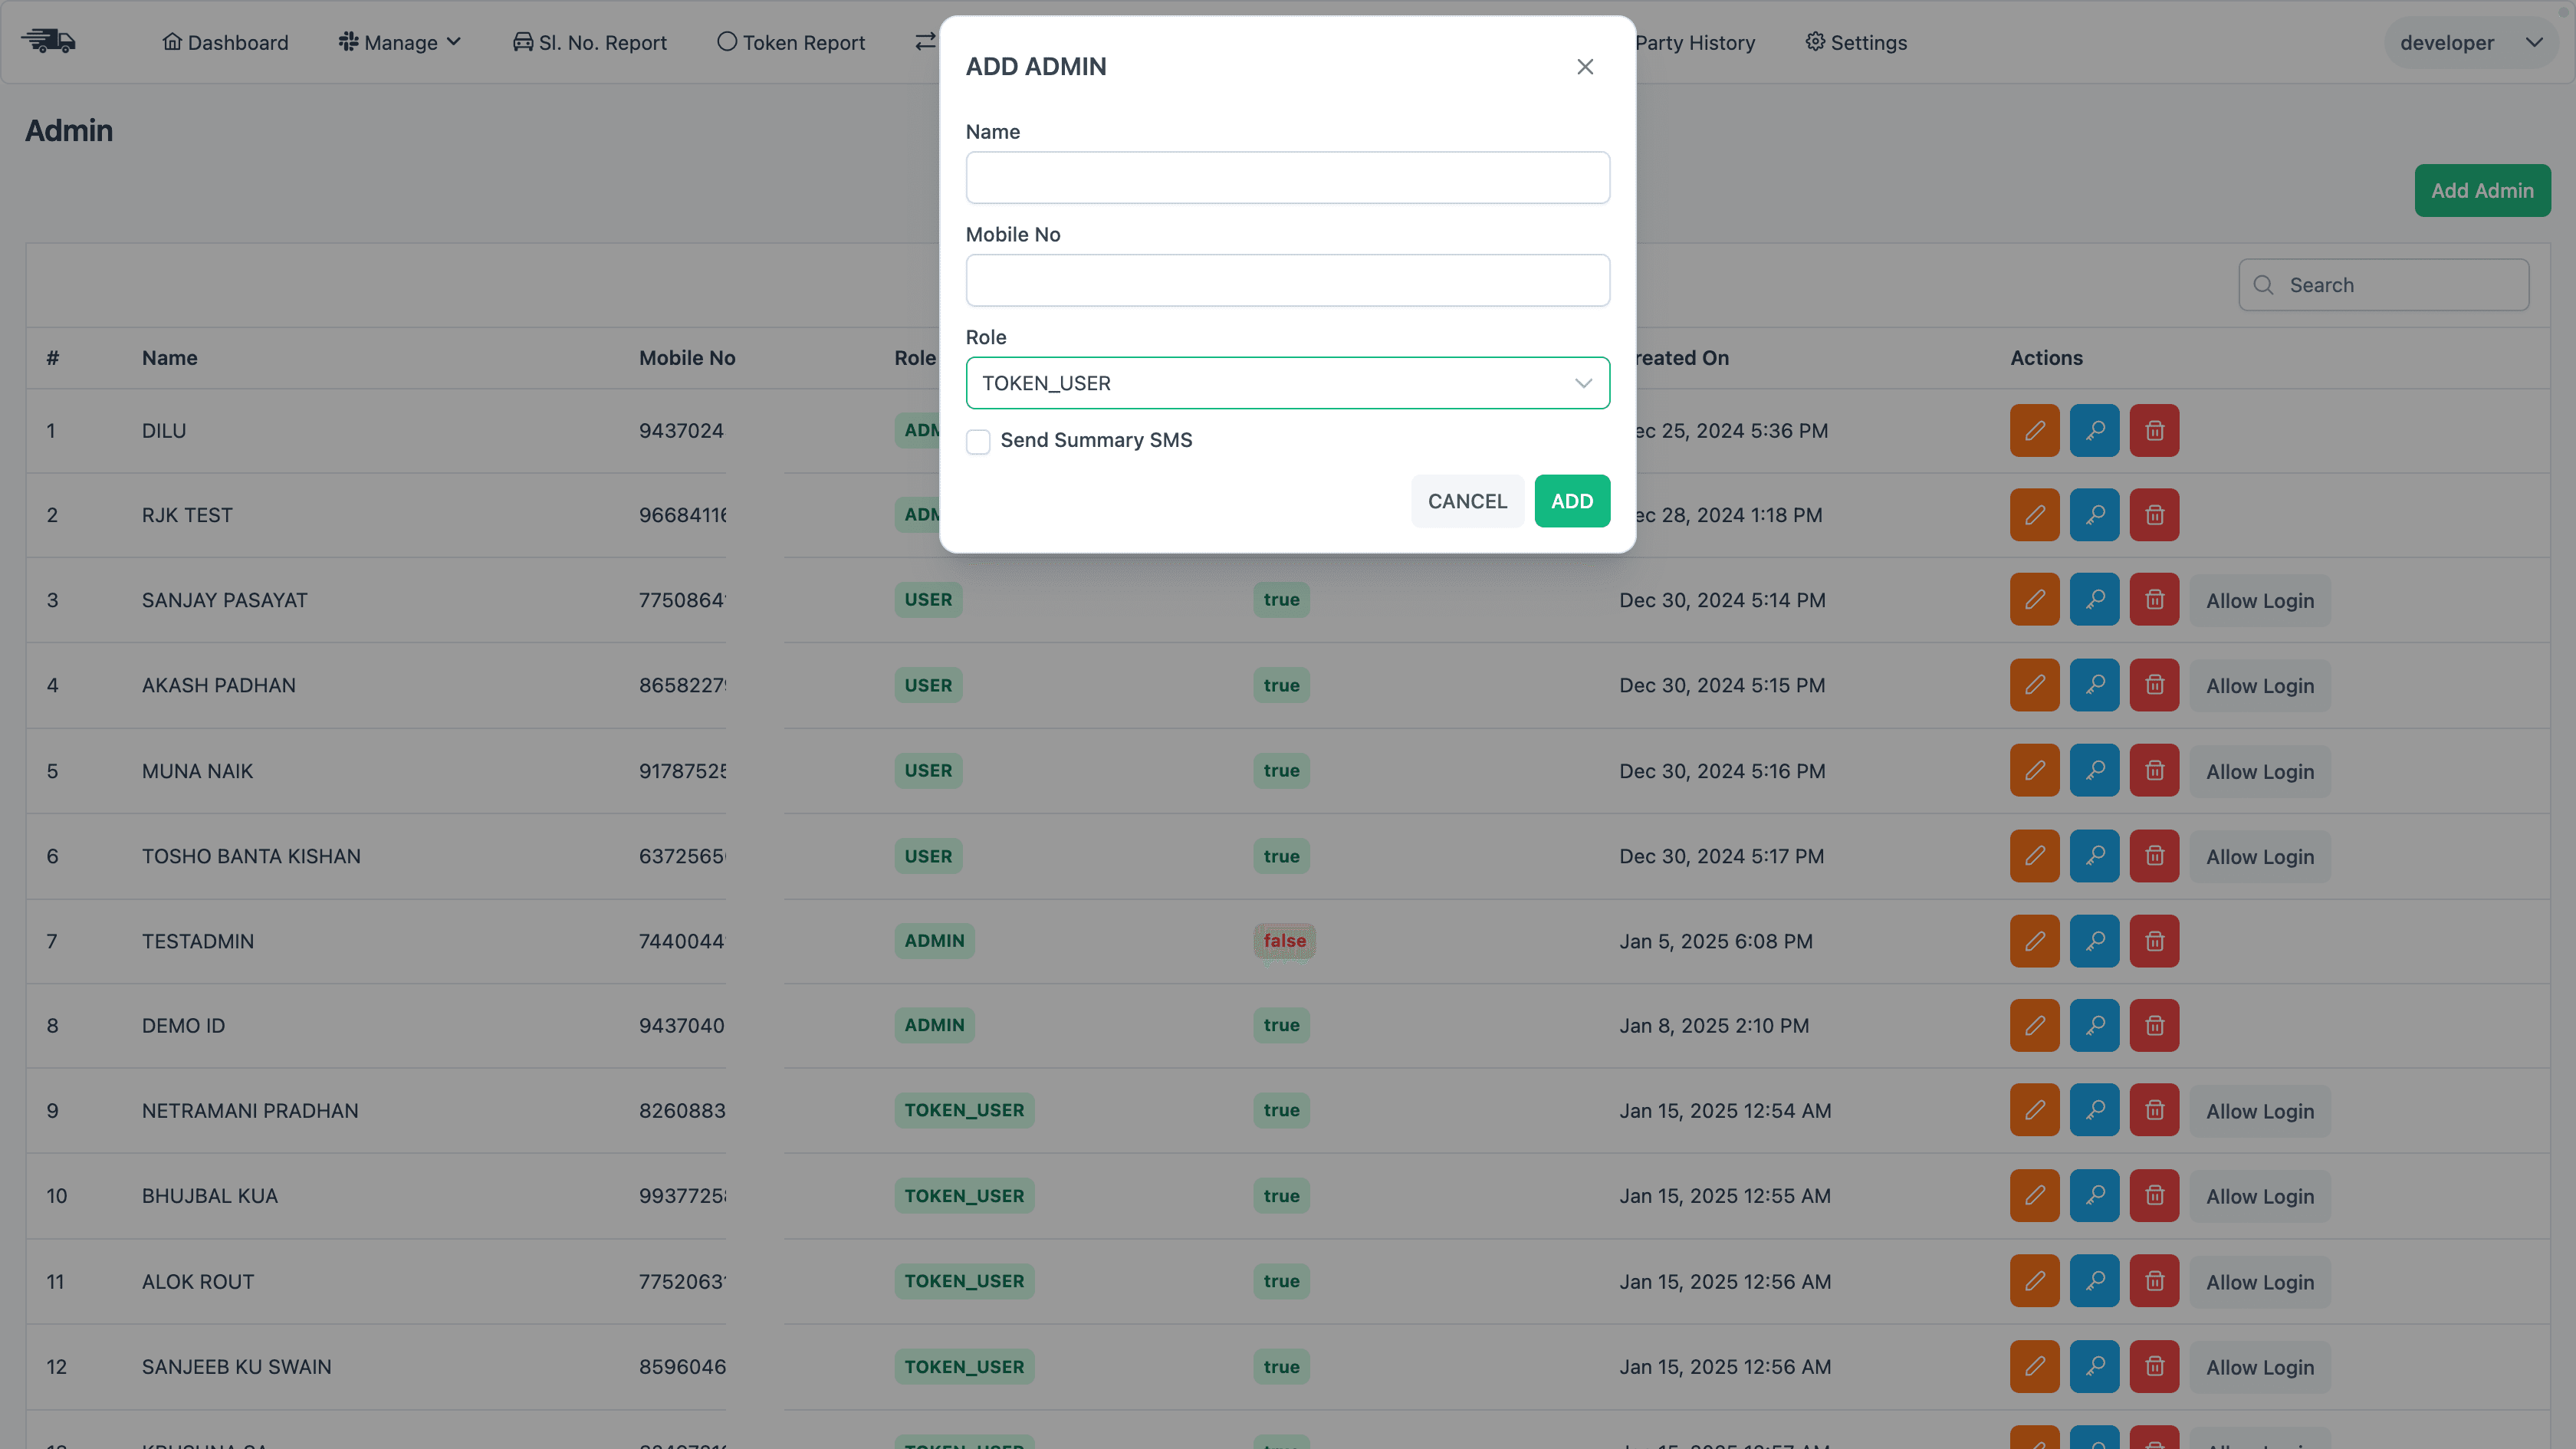
Task: Toggle Allow Login for MUNA NAIK
Action: [x=2260, y=771]
